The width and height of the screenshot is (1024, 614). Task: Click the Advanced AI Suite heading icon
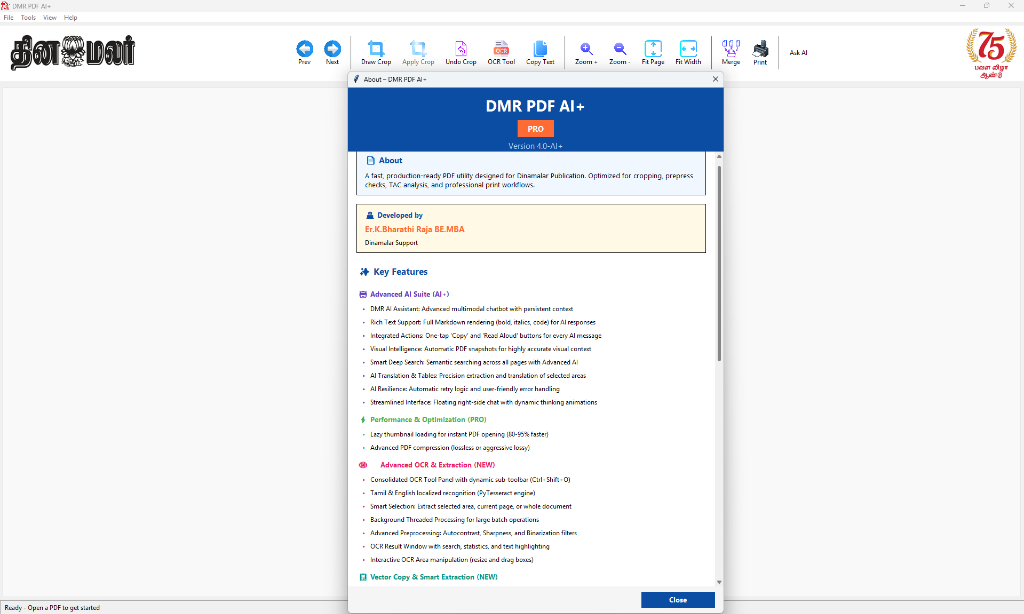coord(363,295)
